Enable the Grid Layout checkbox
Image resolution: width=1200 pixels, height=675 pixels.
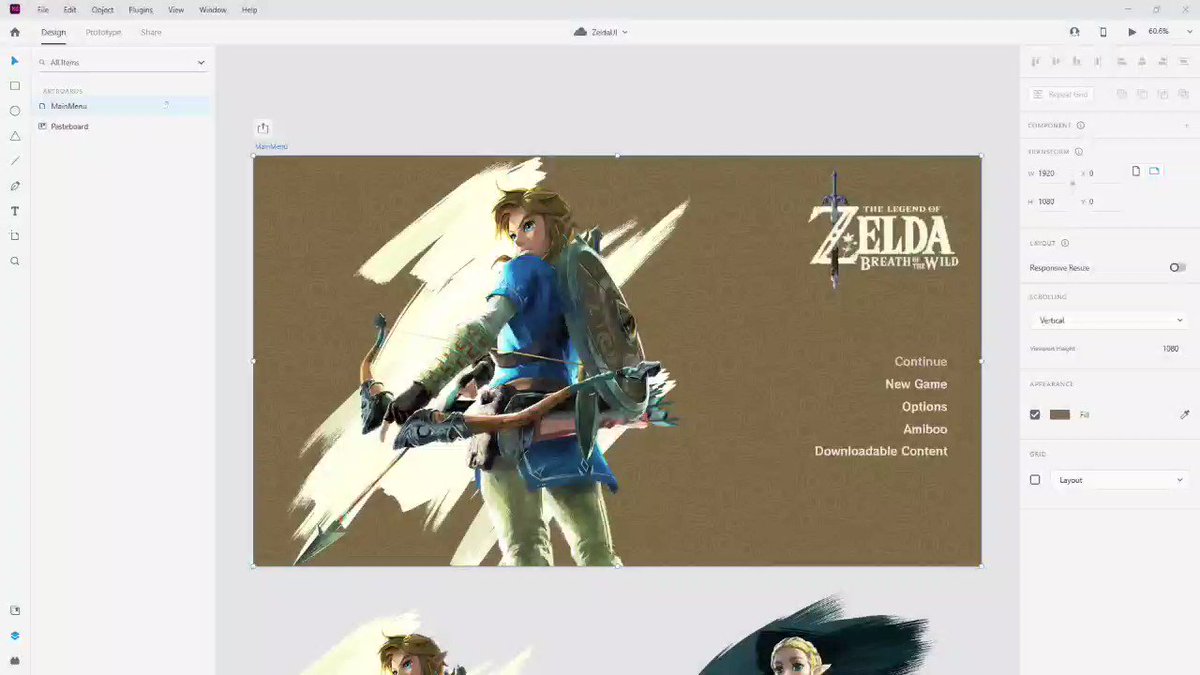point(1035,480)
